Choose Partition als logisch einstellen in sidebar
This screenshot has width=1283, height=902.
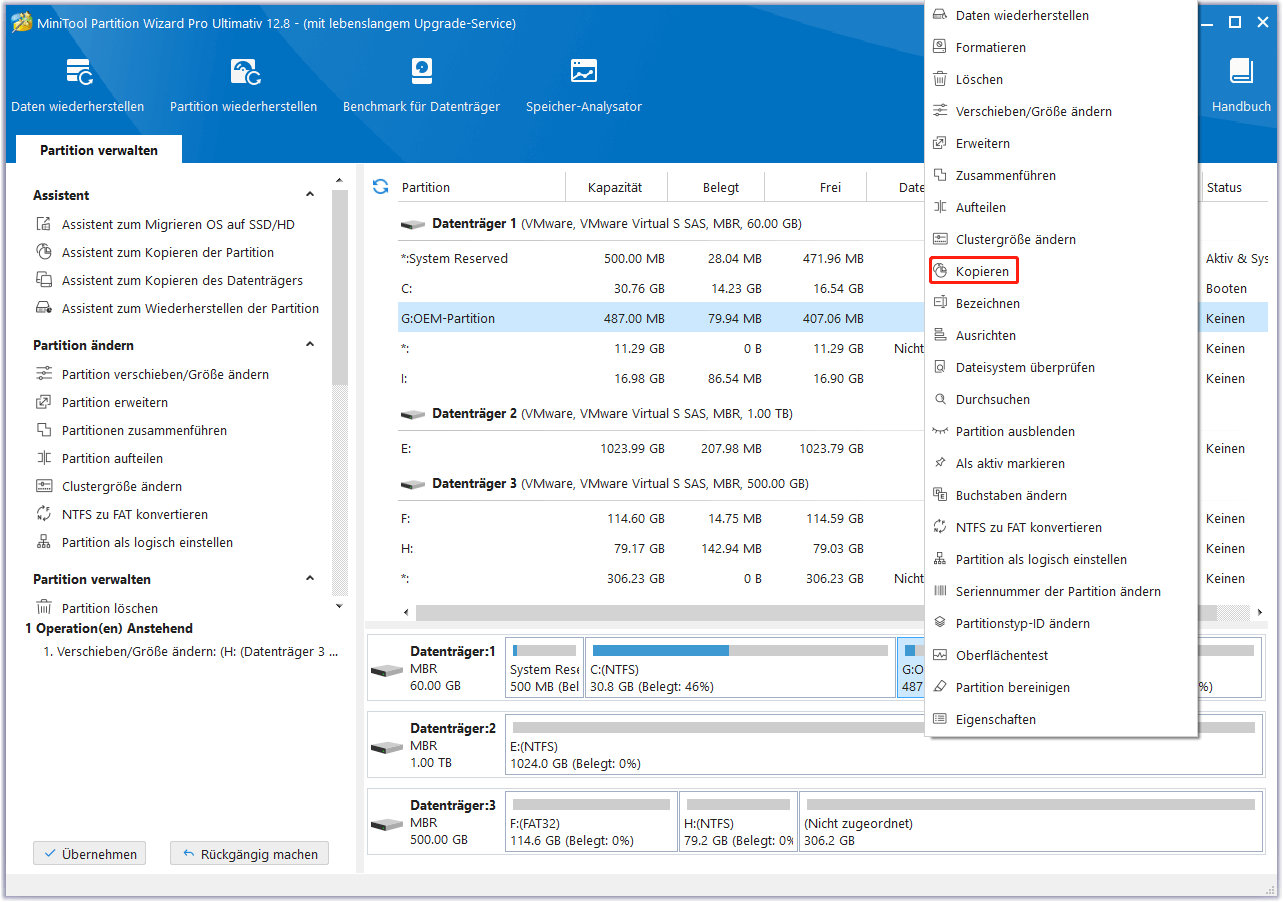147,543
